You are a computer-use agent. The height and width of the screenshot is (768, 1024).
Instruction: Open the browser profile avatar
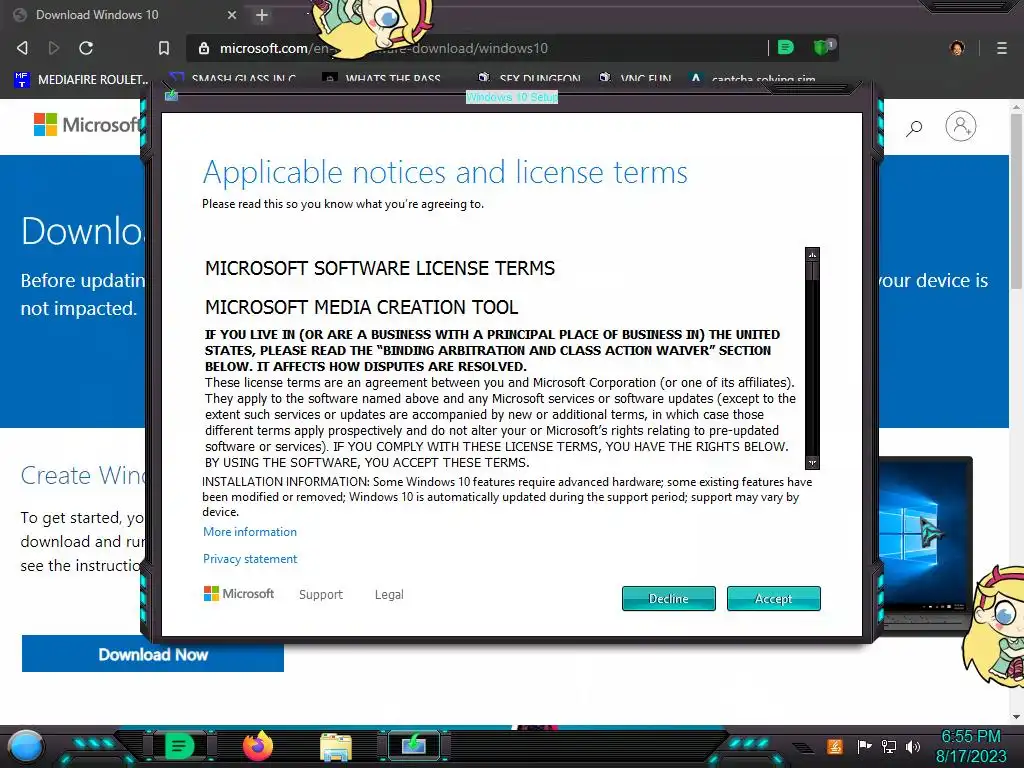[957, 48]
